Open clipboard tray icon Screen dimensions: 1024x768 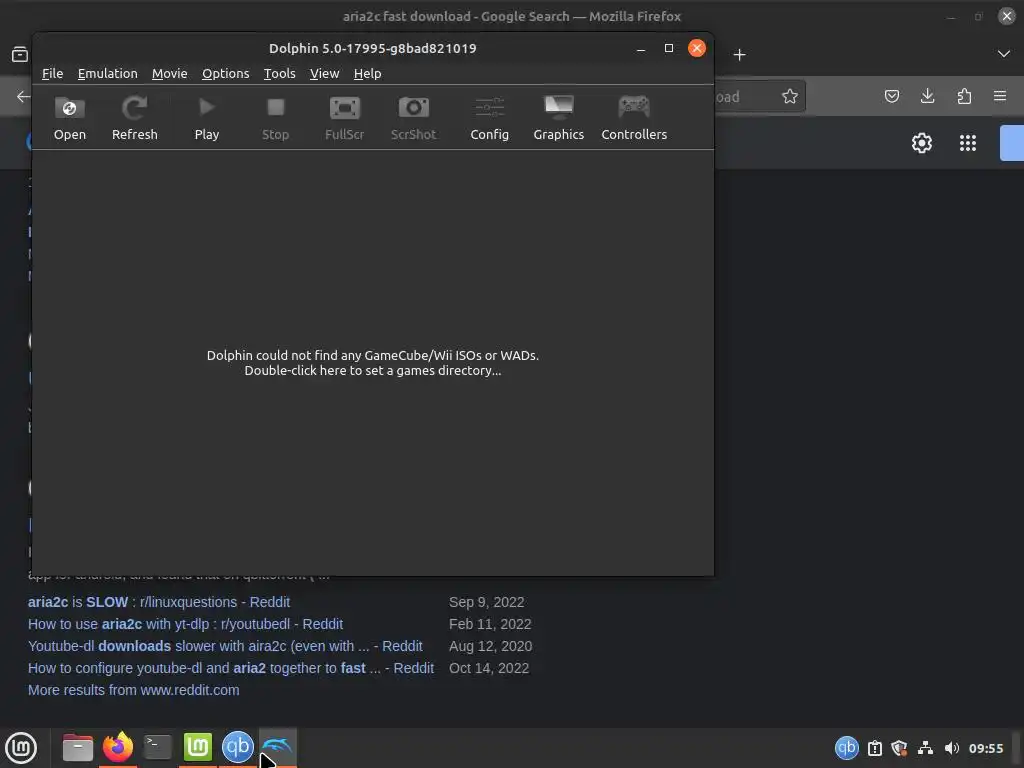874,748
